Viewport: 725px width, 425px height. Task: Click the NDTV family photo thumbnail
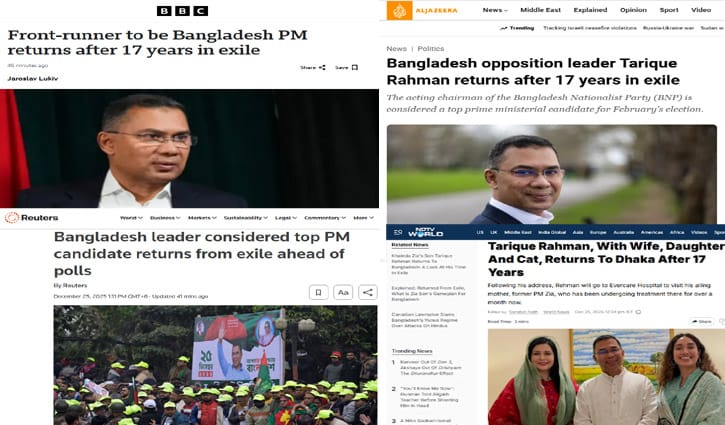click(606, 377)
